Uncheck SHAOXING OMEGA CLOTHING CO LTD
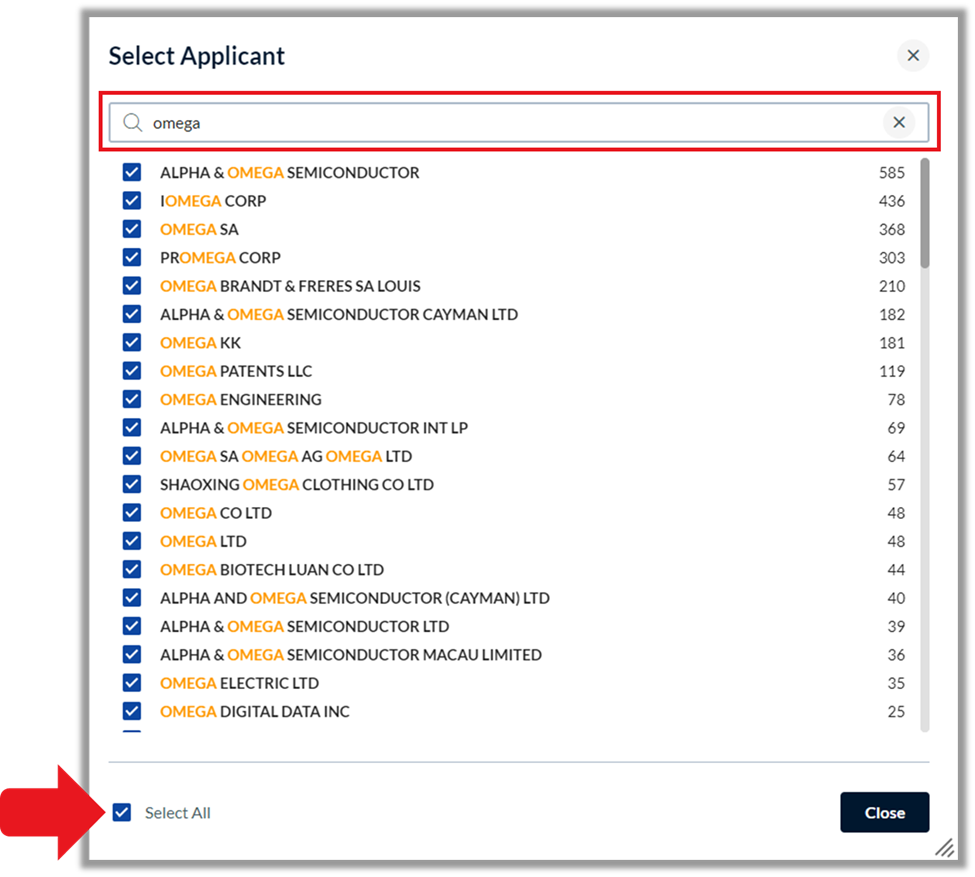The width and height of the screenshot is (975, 877). point(132,485)
